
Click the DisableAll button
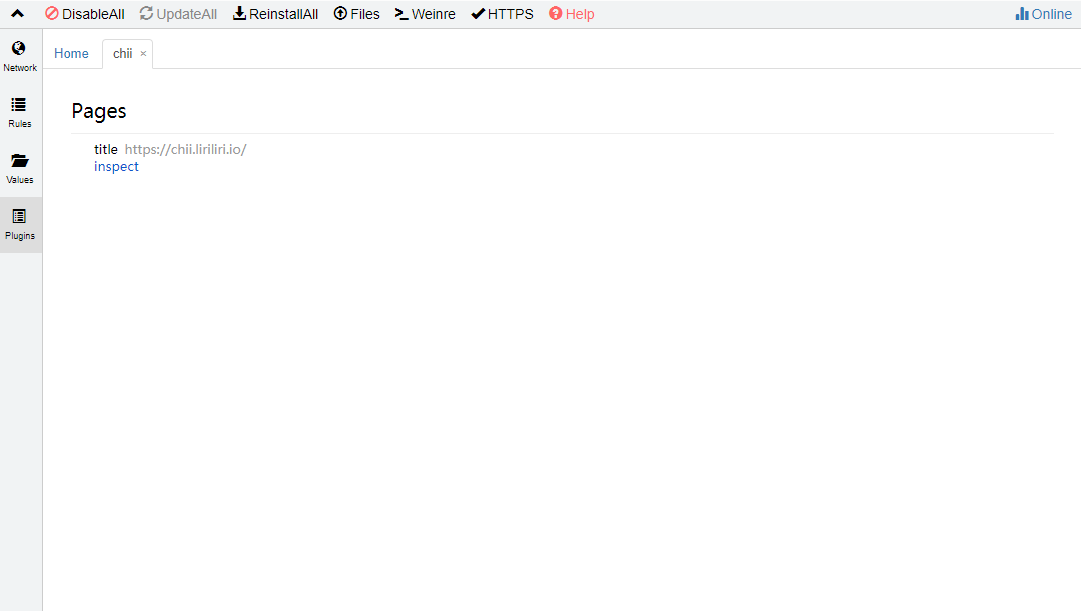click(85, 14)
